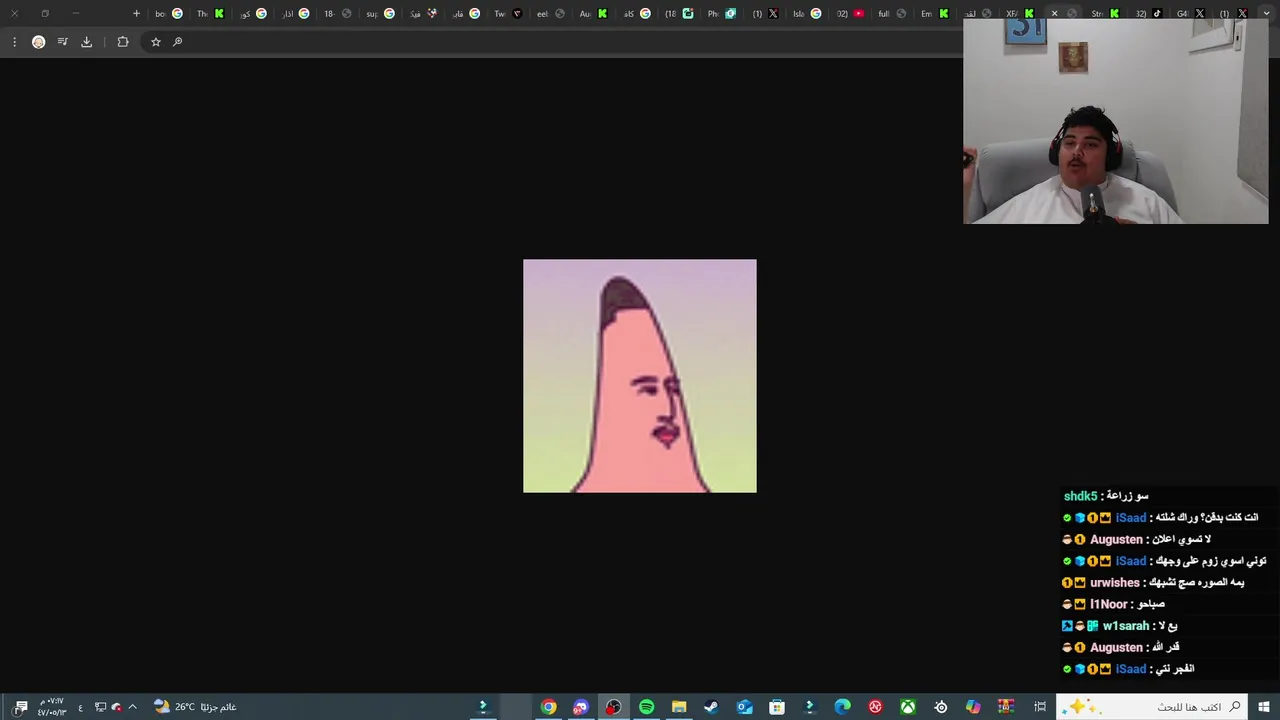
Task: Open the red circular app in the taskbar
Action: [875, 707]
